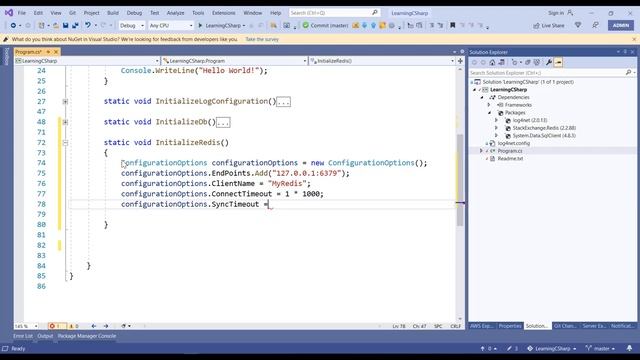The image size is (640, 360).
Task: Select Program.cs in Solution Explorer
Action: tap(509, 151)
